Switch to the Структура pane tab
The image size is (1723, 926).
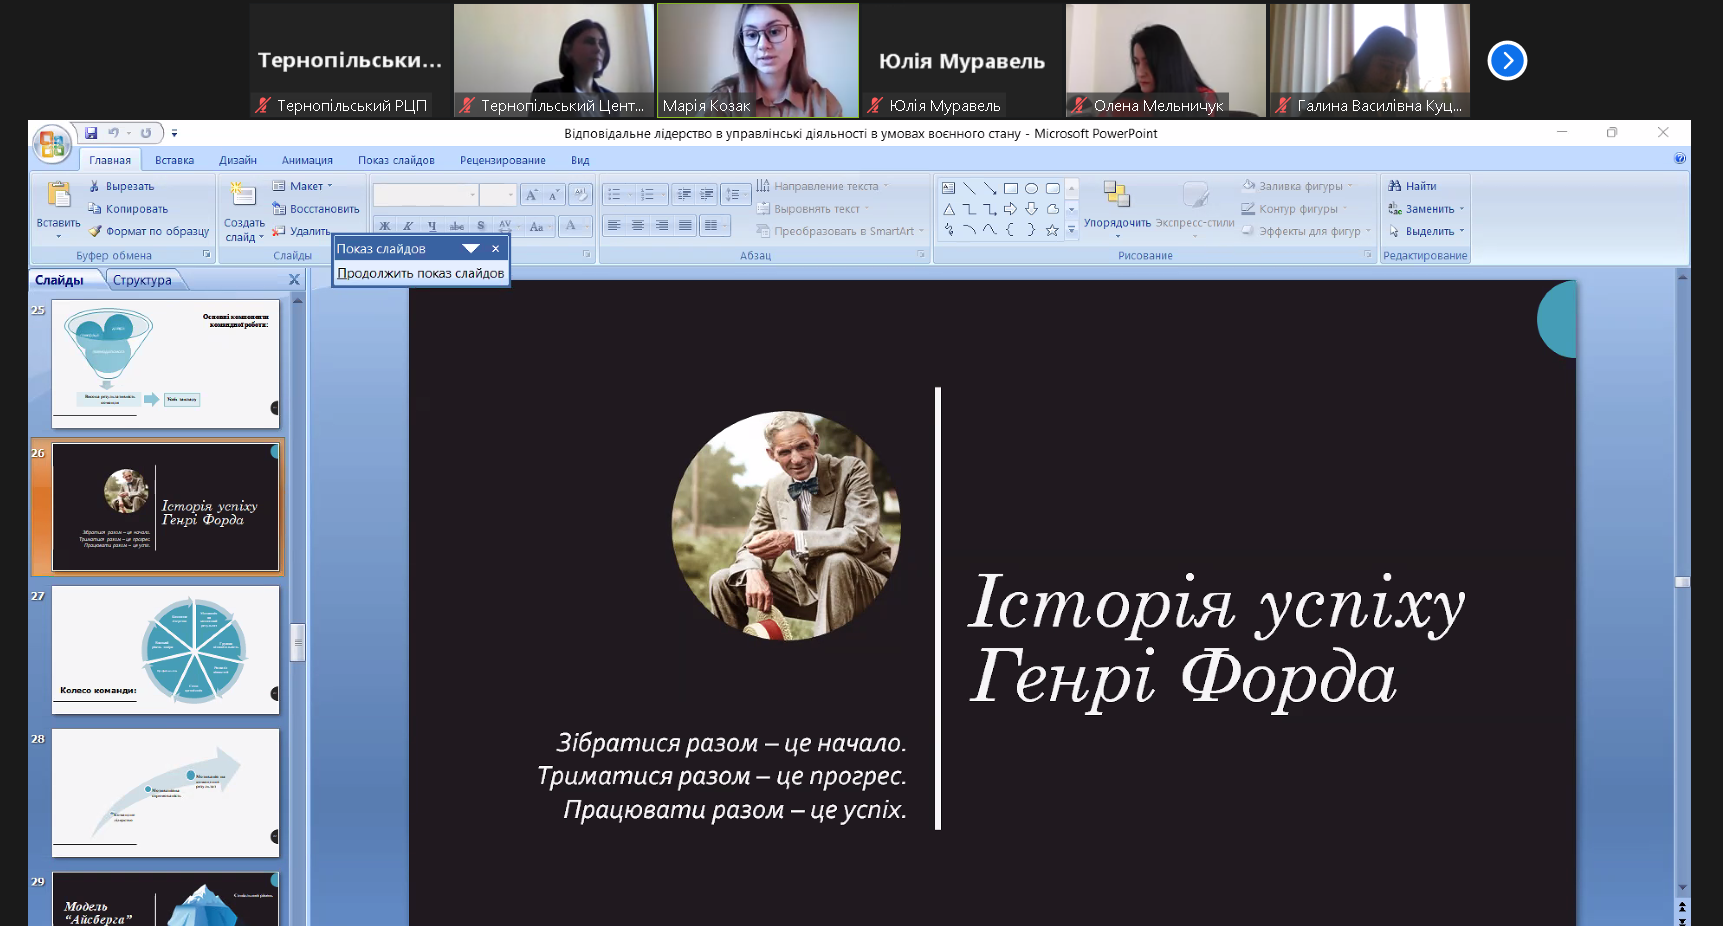pos(142,280)
